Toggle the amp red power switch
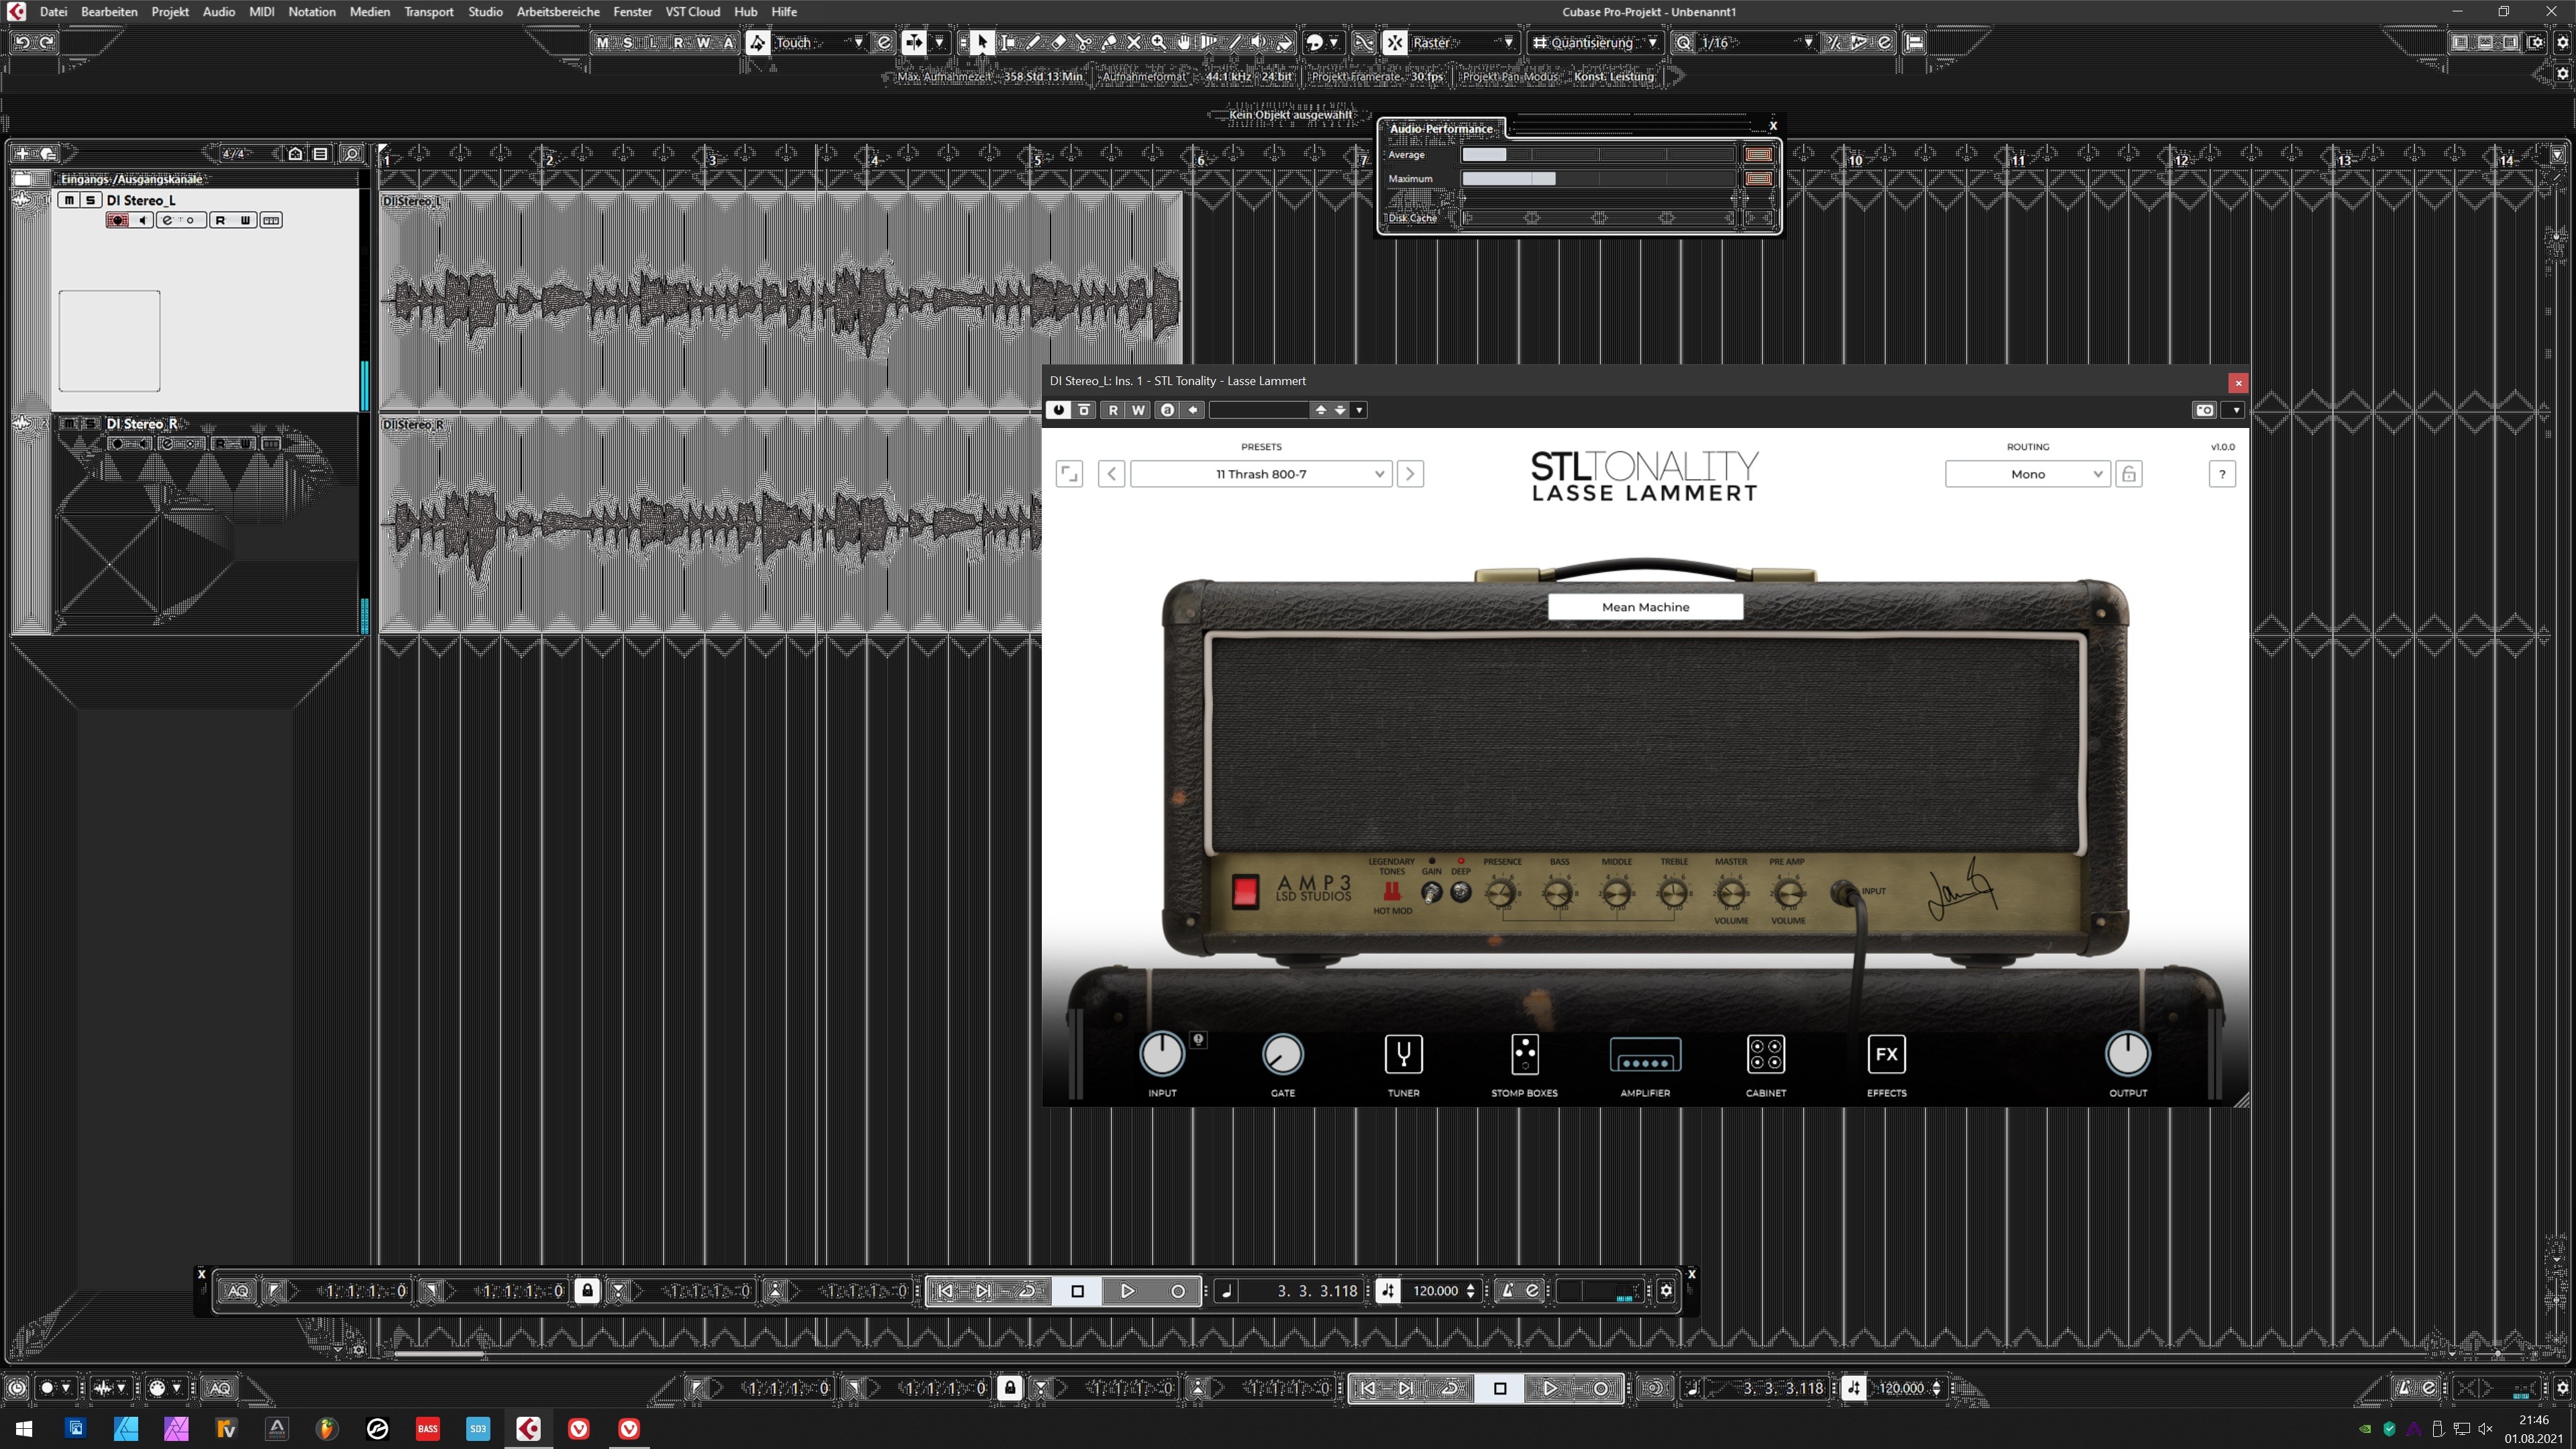 pyautogui.click(x=1245, y=891)
